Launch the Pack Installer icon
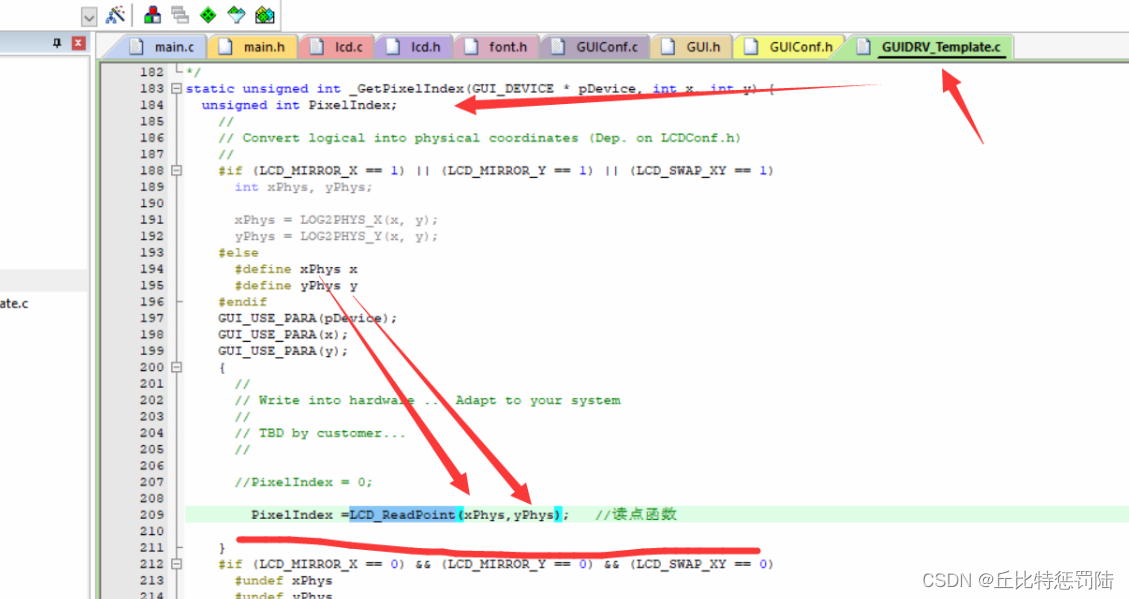The width and height of the screenshot is (1129, 599). 264,14
